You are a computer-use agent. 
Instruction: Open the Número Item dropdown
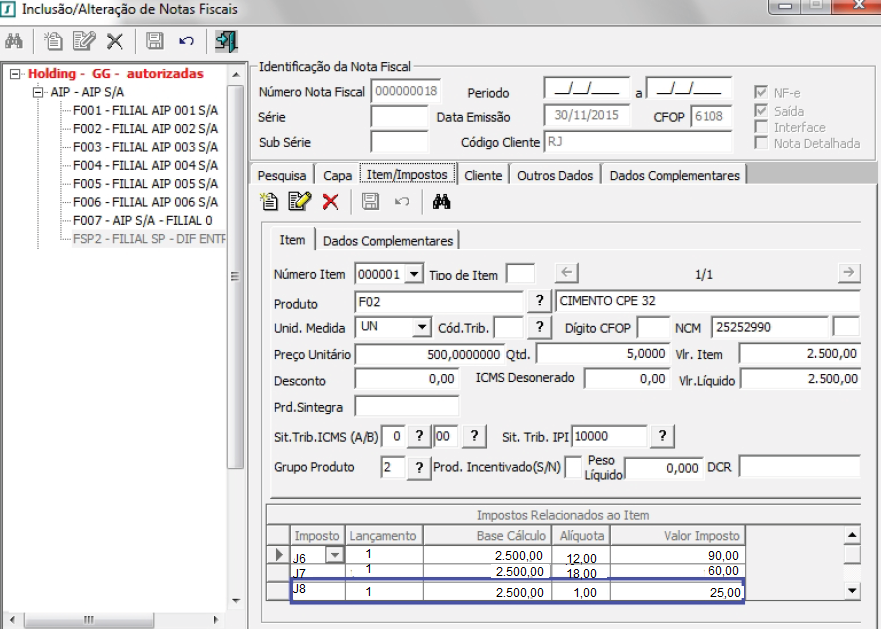416,274
